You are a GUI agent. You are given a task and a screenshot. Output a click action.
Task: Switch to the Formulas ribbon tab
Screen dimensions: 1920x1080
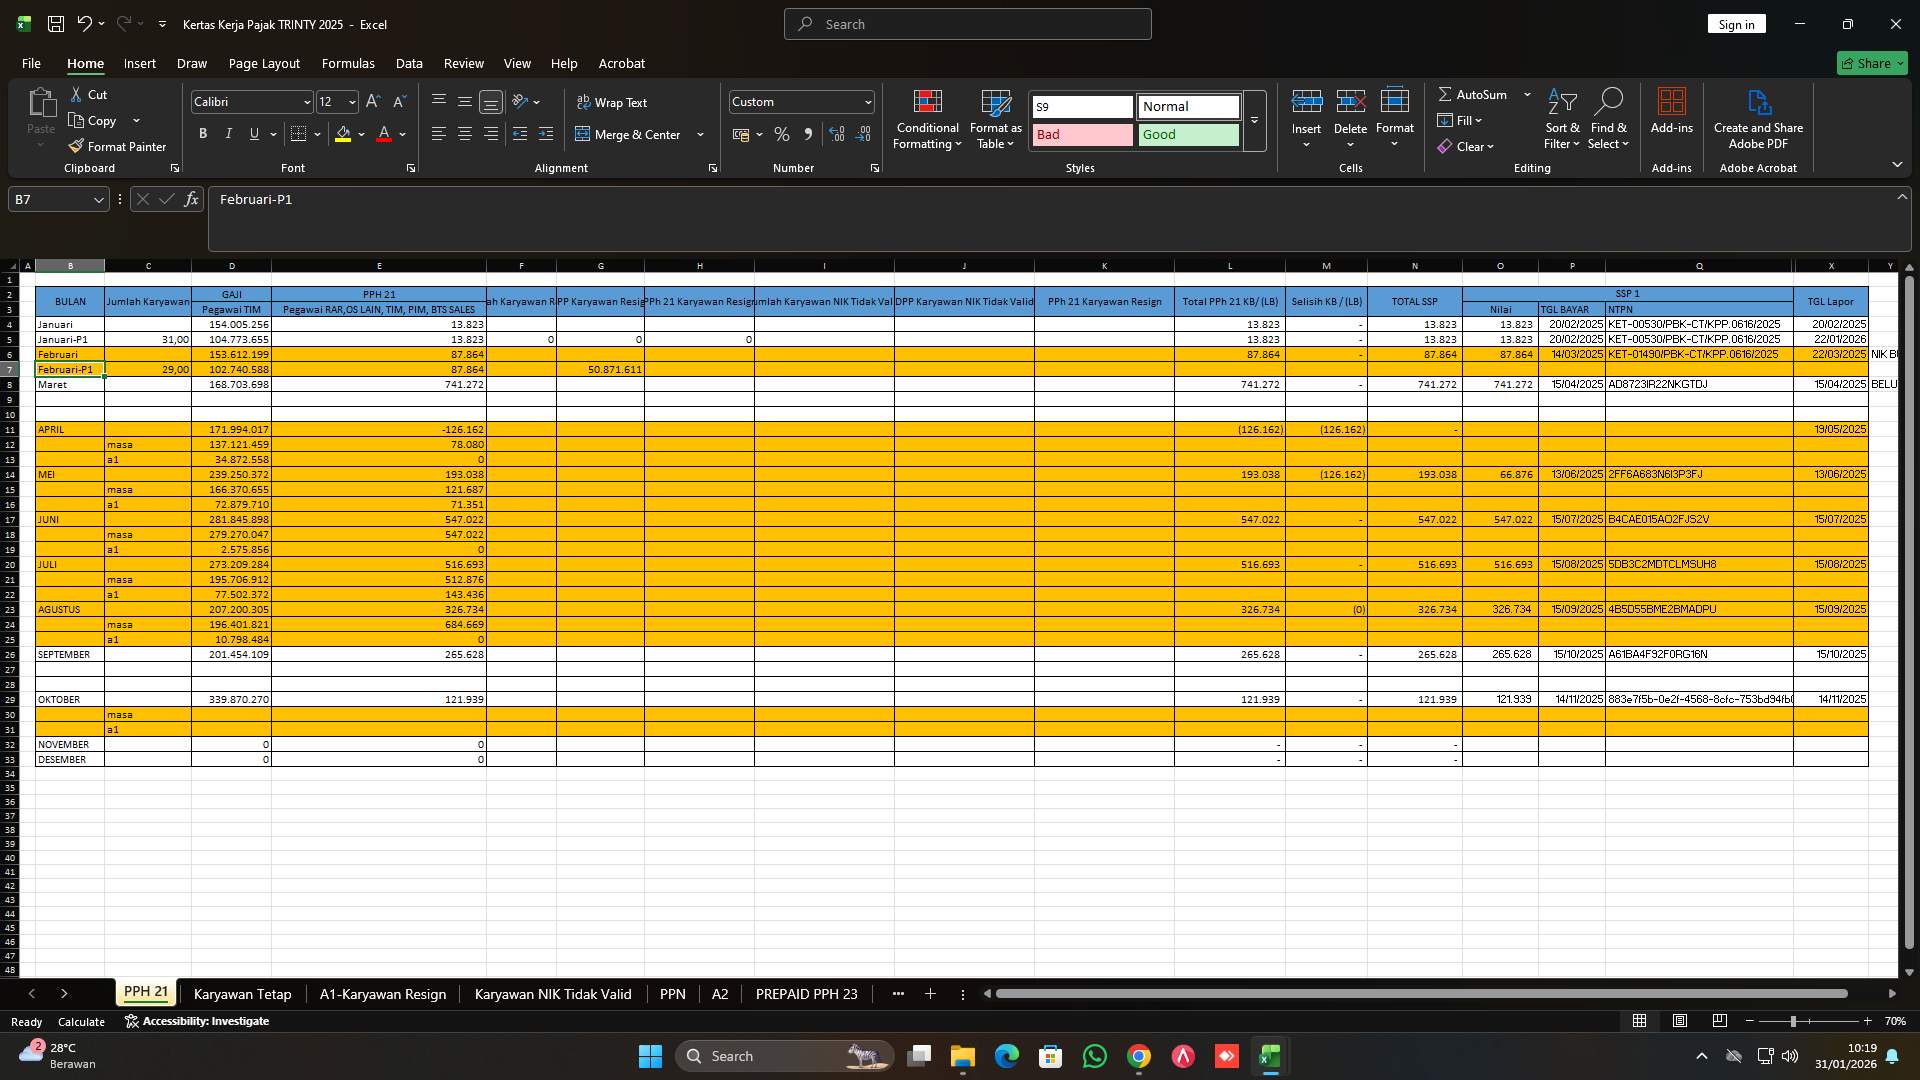[x=347, y=63]
